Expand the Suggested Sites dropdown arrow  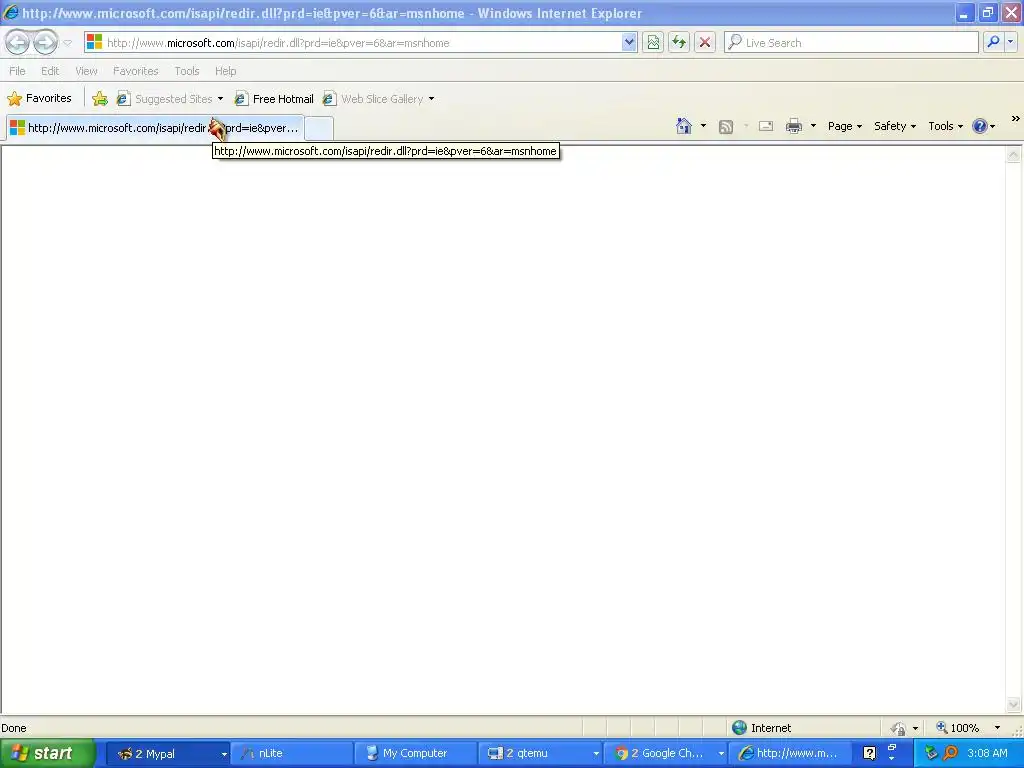pos(220,99)
